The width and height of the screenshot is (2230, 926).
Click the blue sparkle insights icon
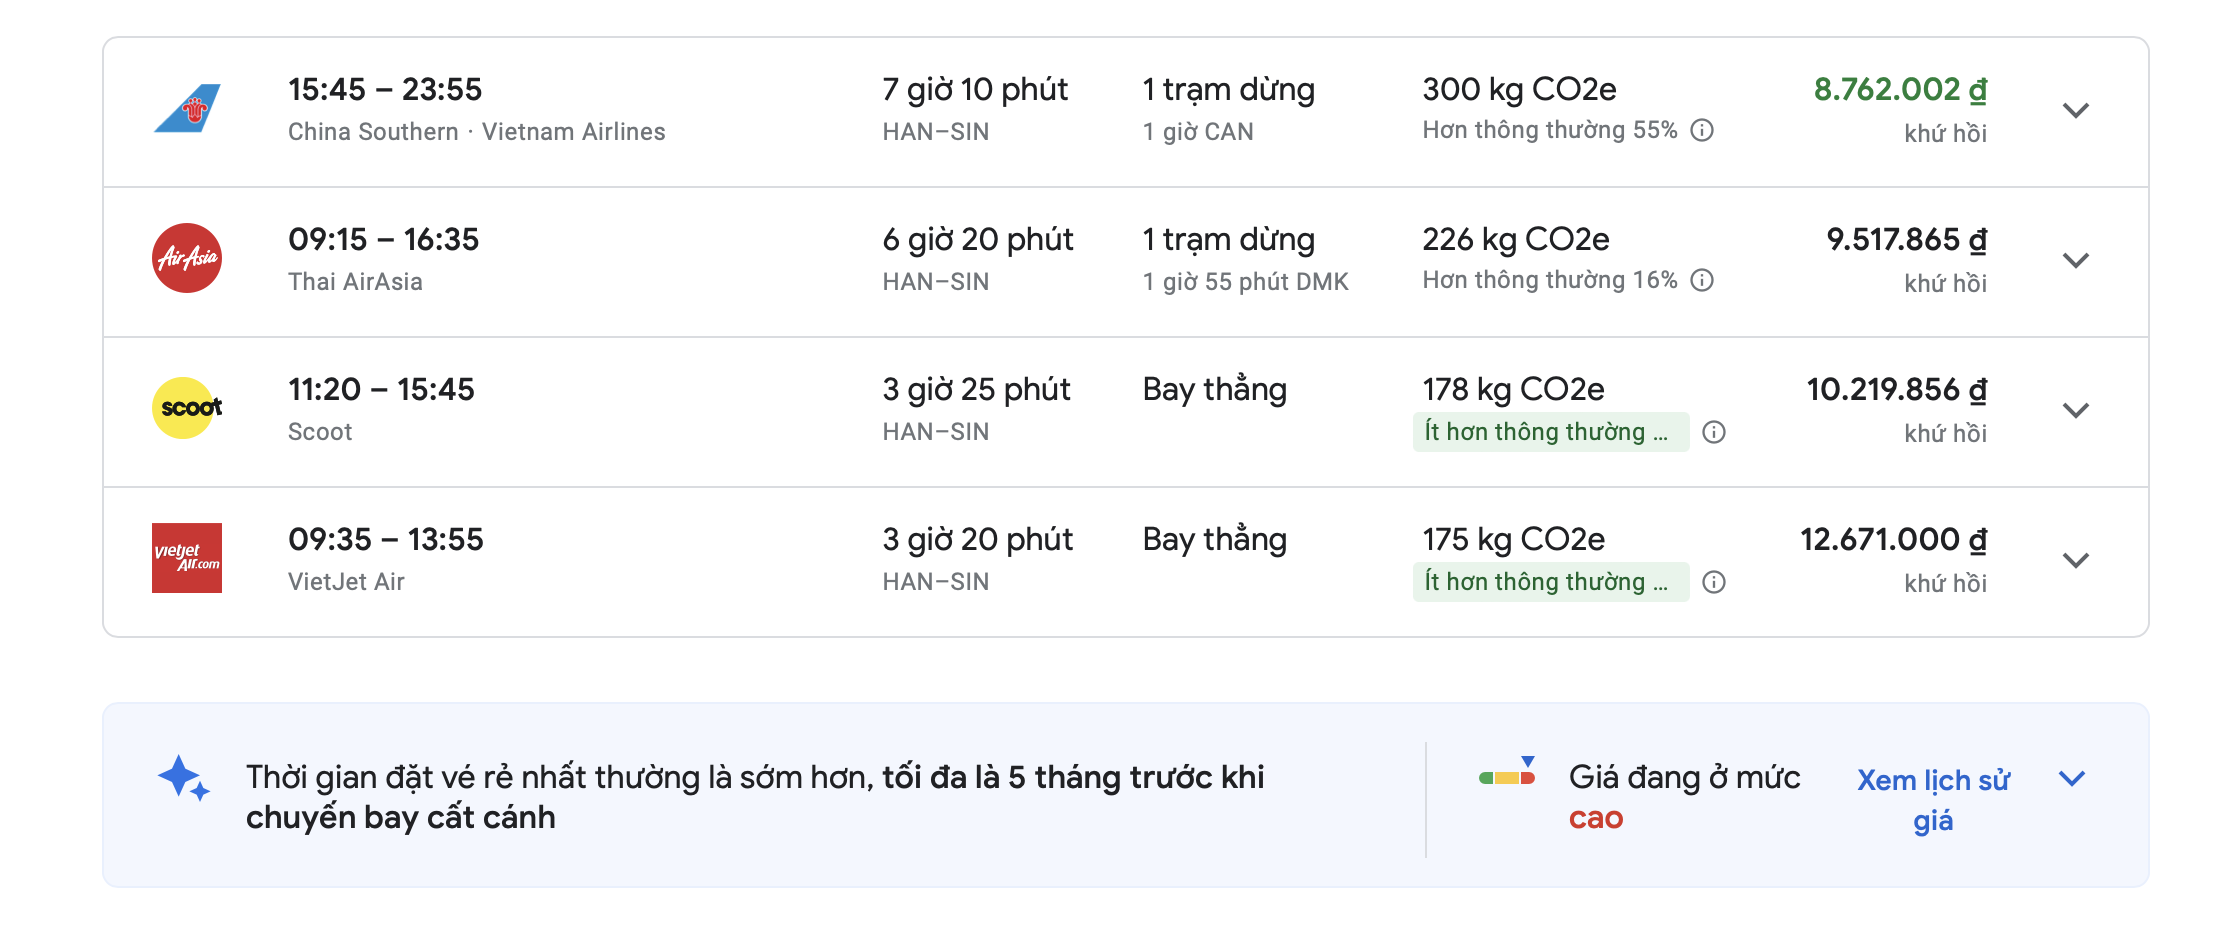[x=183, y=778]
